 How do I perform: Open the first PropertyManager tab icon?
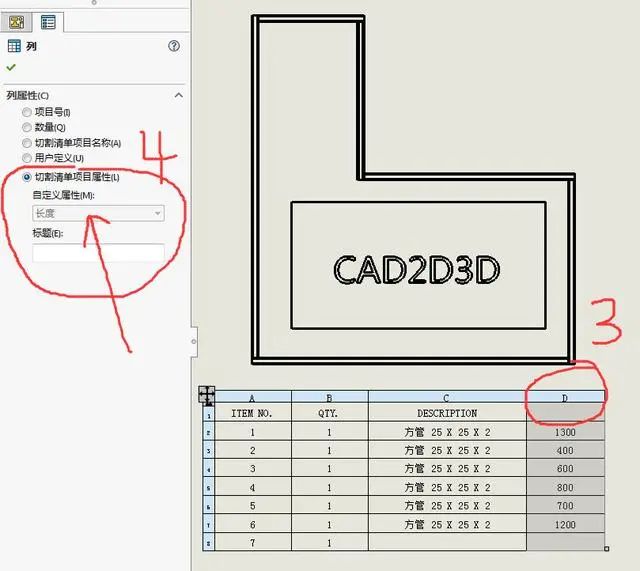point(16,22)
